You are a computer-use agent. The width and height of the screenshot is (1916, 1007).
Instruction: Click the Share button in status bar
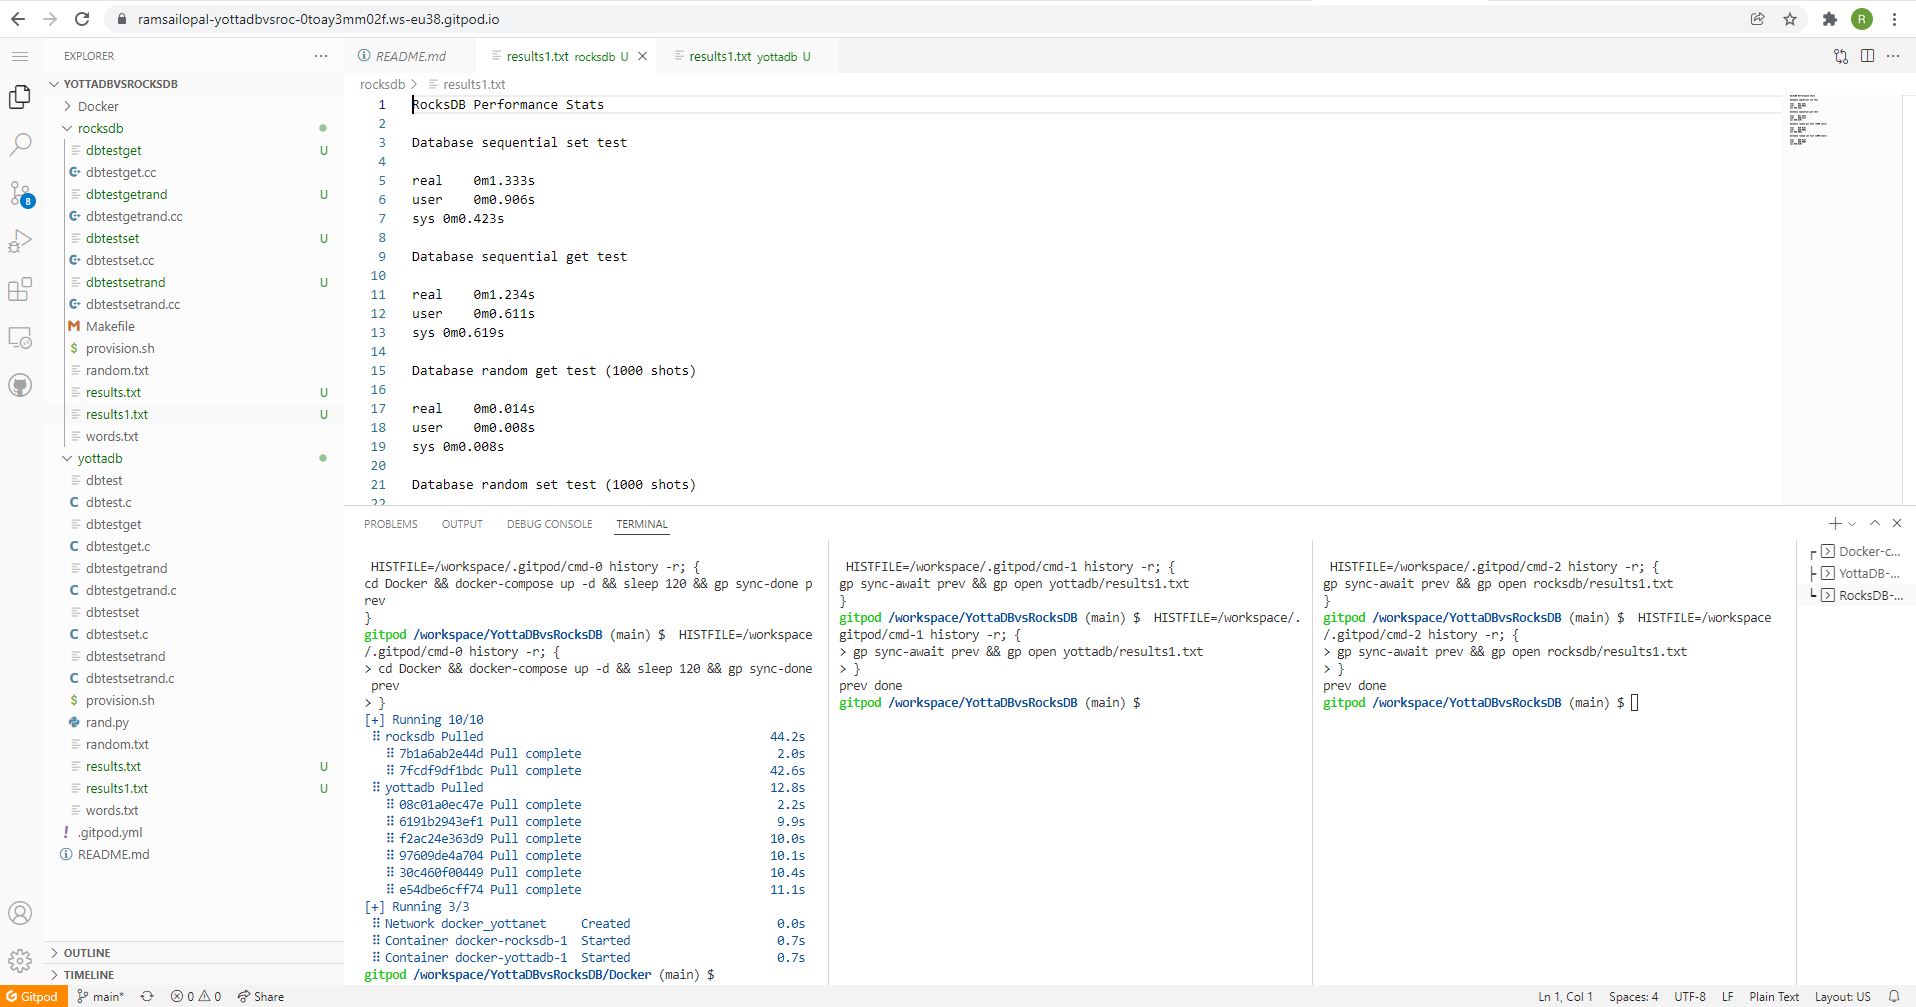point(261,996)
